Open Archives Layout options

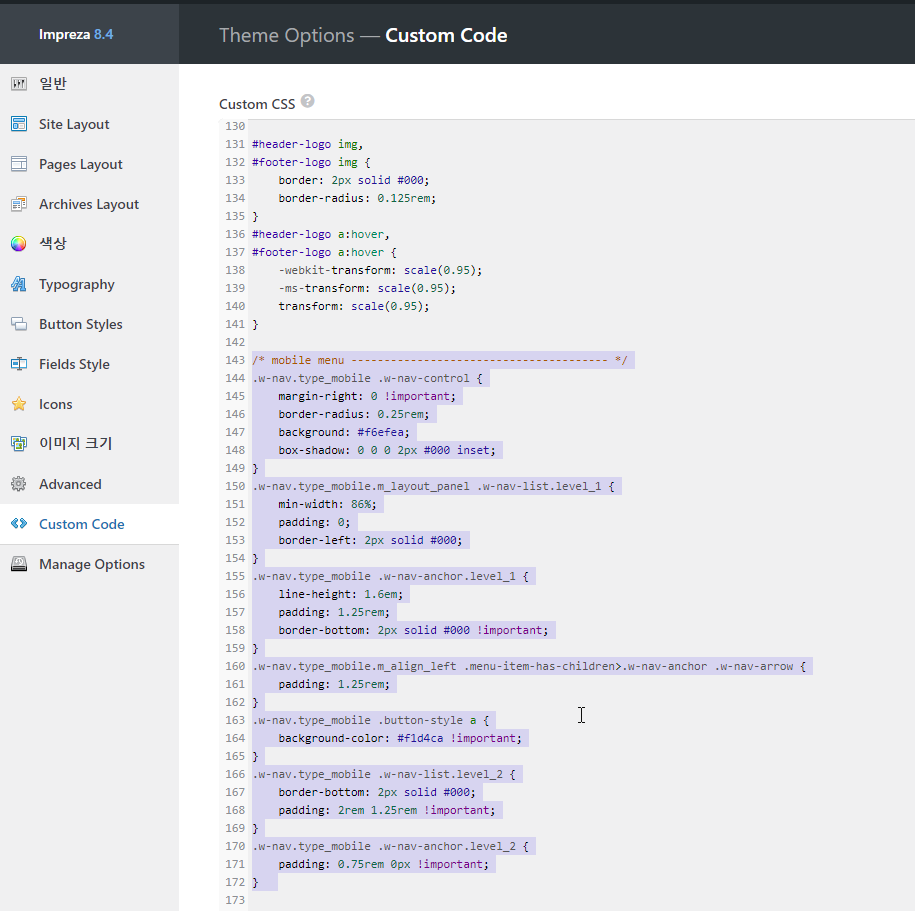tap(89, 204)
